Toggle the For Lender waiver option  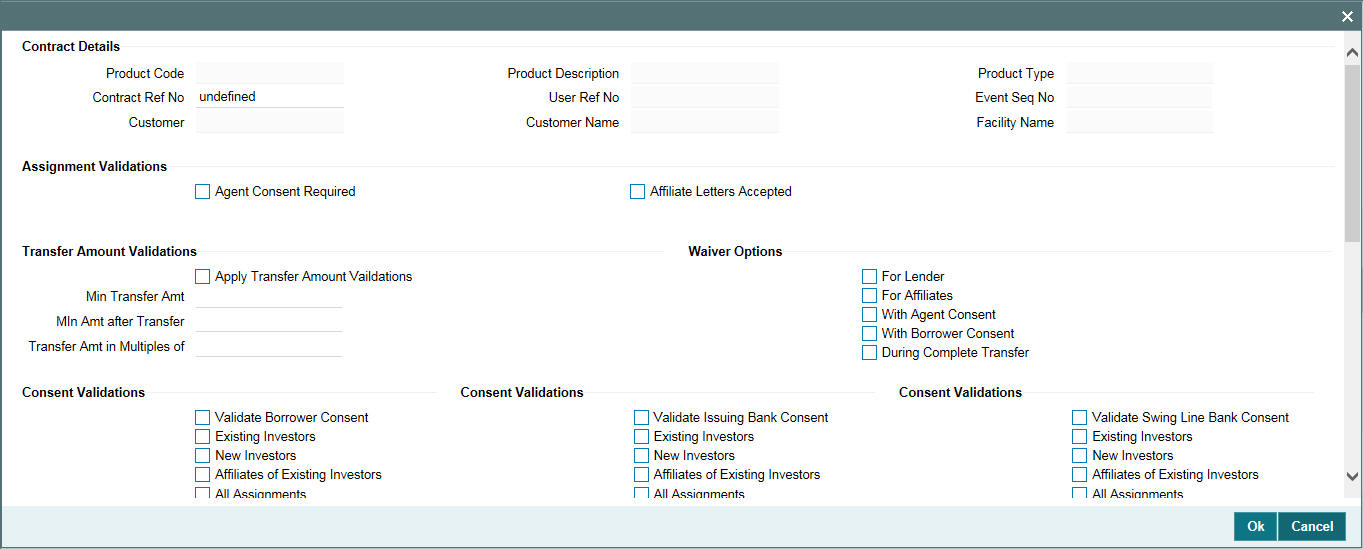869,277
